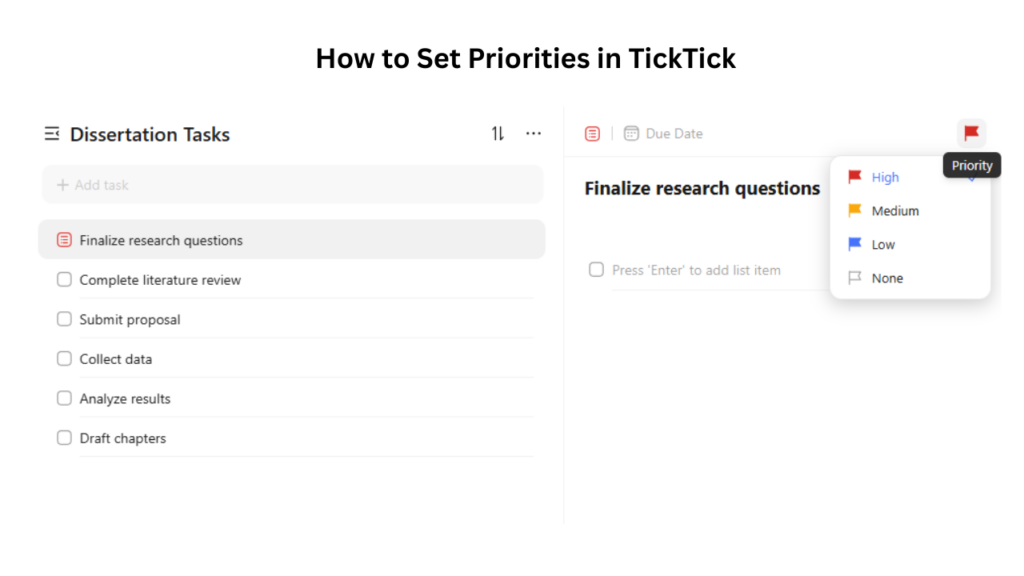Mark Submit proposal as done

pyautogui.click(x=64, y=319)
